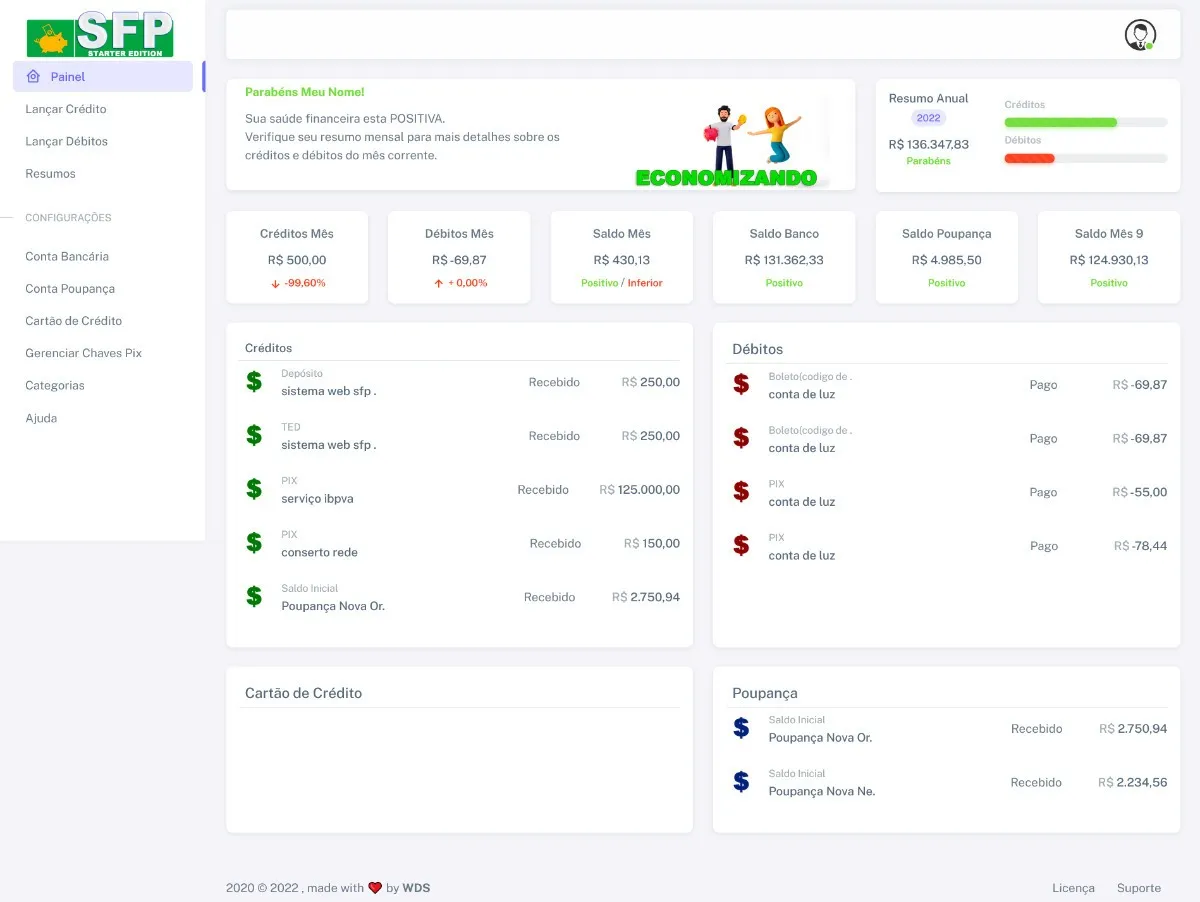Go to Painel in the sidebar
The height and width of the screenshot is (902, 1200).
(x=103, y=77)
